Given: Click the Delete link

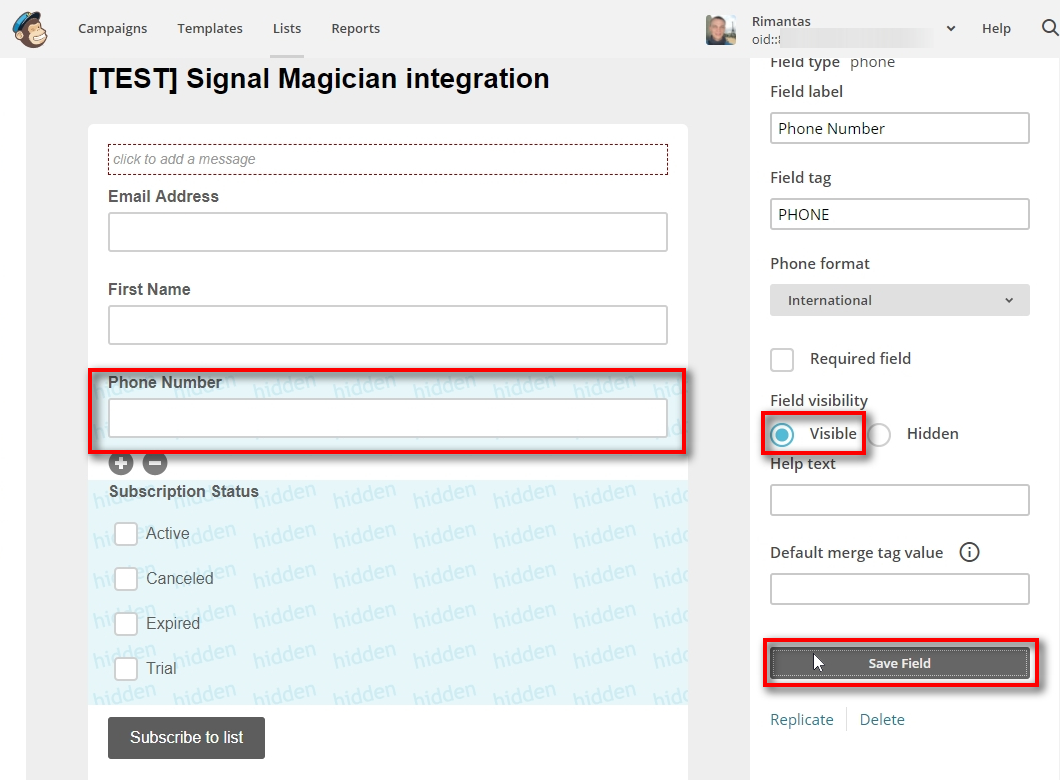Looking at the screenshot, I should 882,720.
